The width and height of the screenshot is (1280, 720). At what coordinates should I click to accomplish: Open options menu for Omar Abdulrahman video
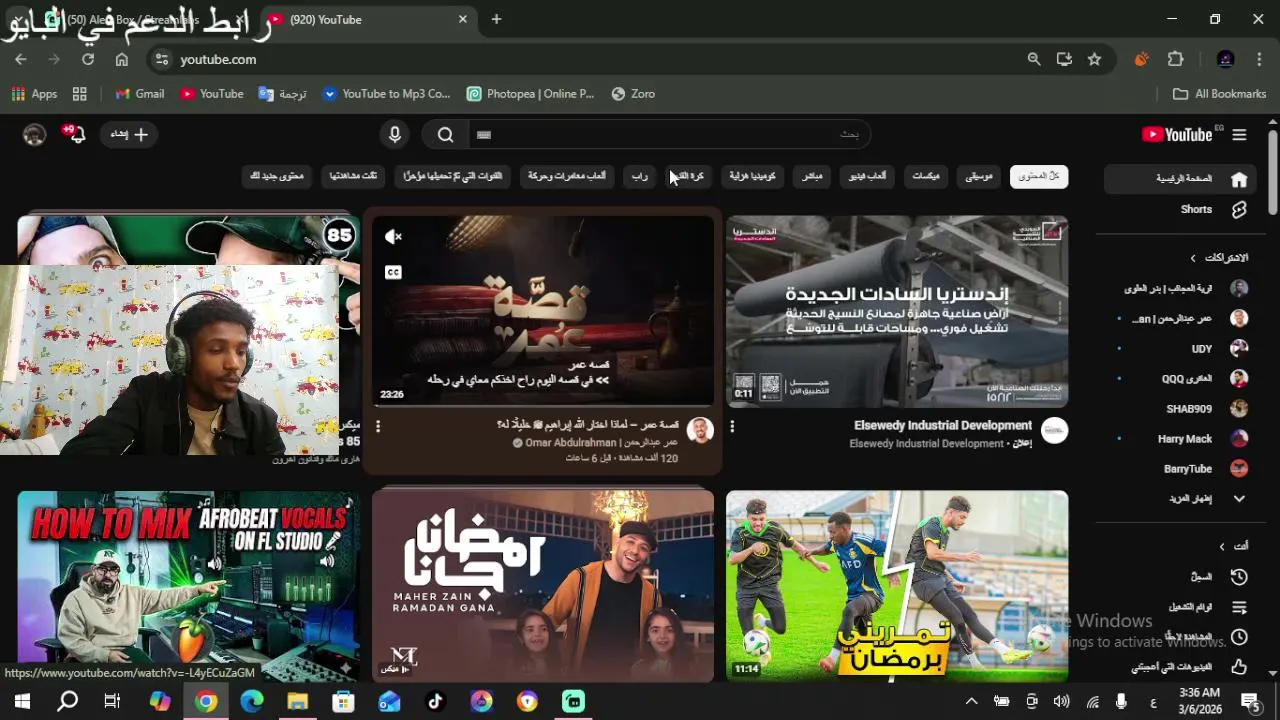tap(378, 426)
